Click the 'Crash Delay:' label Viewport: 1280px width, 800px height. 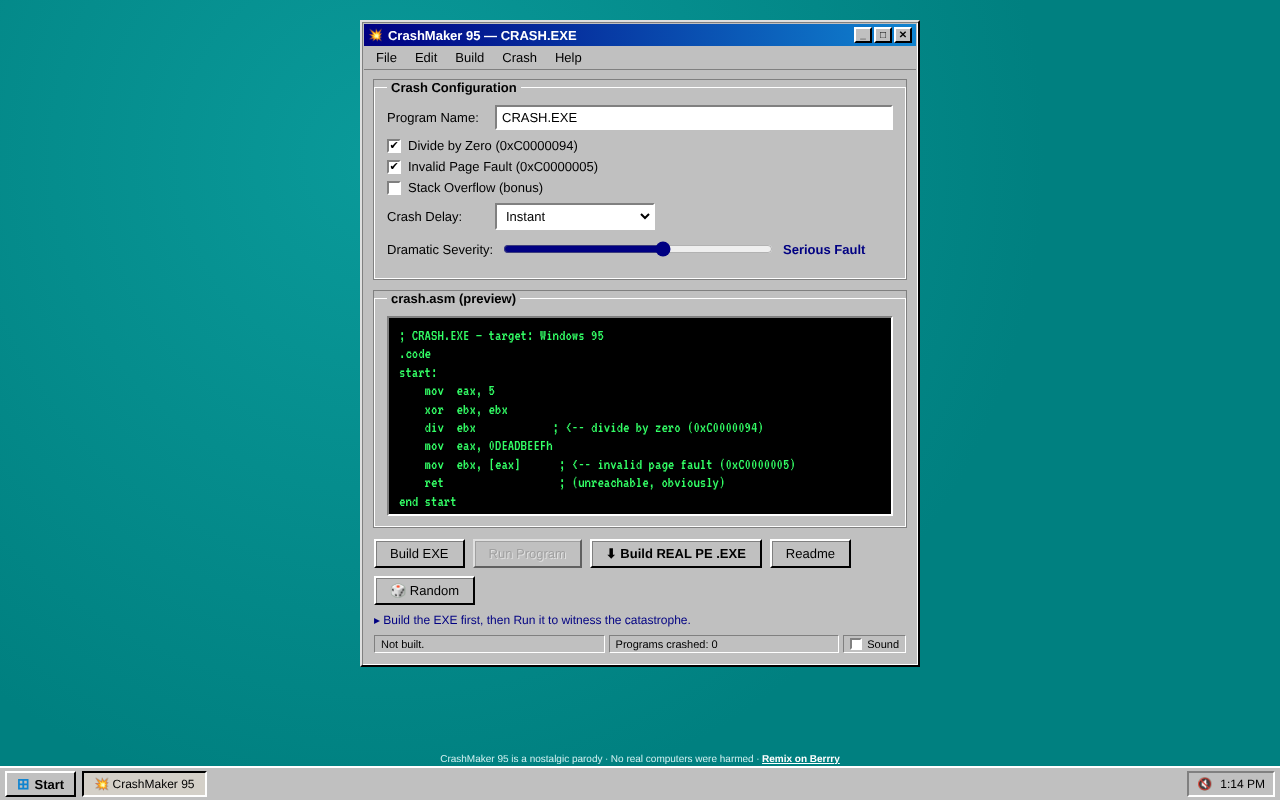tap(425, 217)
